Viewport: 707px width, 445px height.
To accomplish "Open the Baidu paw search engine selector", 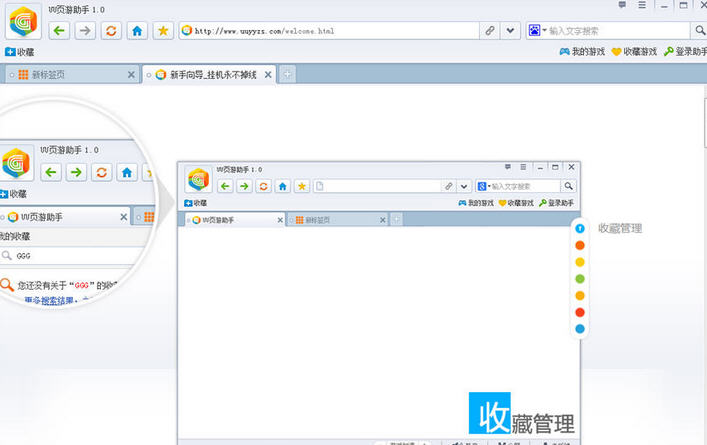I will coord(537,31).
